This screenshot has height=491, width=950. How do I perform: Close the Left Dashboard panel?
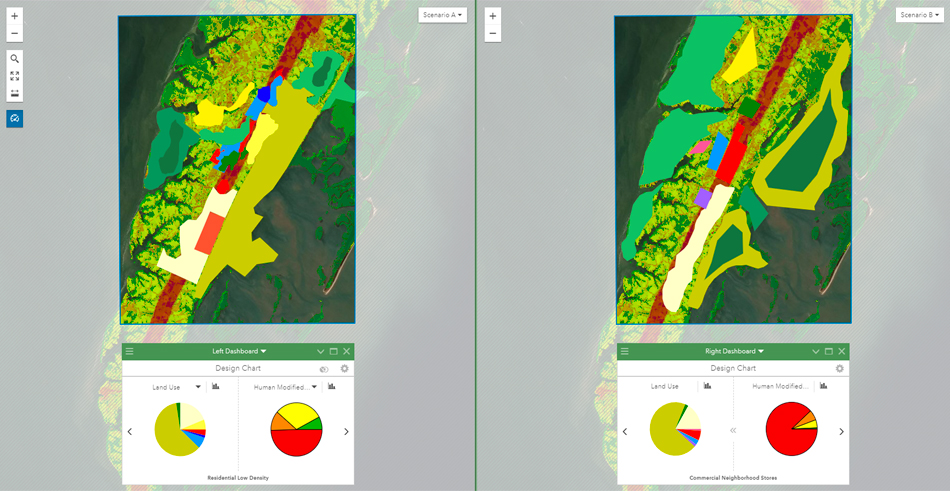[347, 352]
